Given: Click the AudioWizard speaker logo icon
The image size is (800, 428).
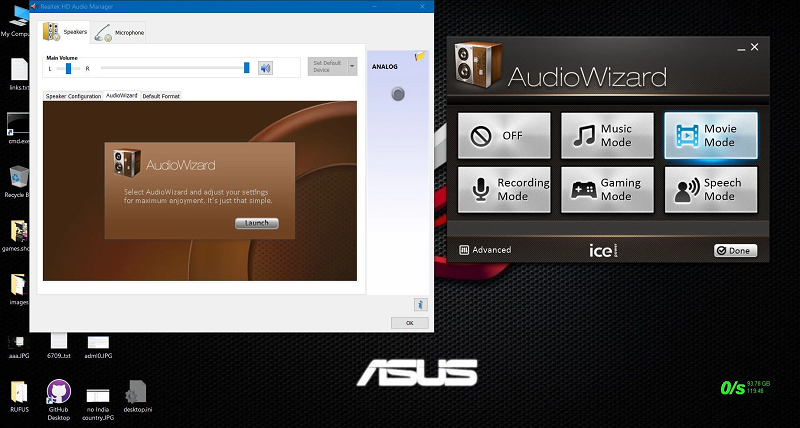Looking at the screenshot, I should coord(477,65).
